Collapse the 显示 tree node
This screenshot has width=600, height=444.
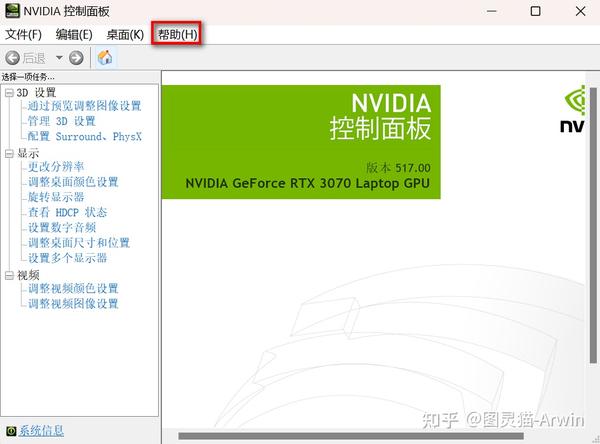(9, 153)
